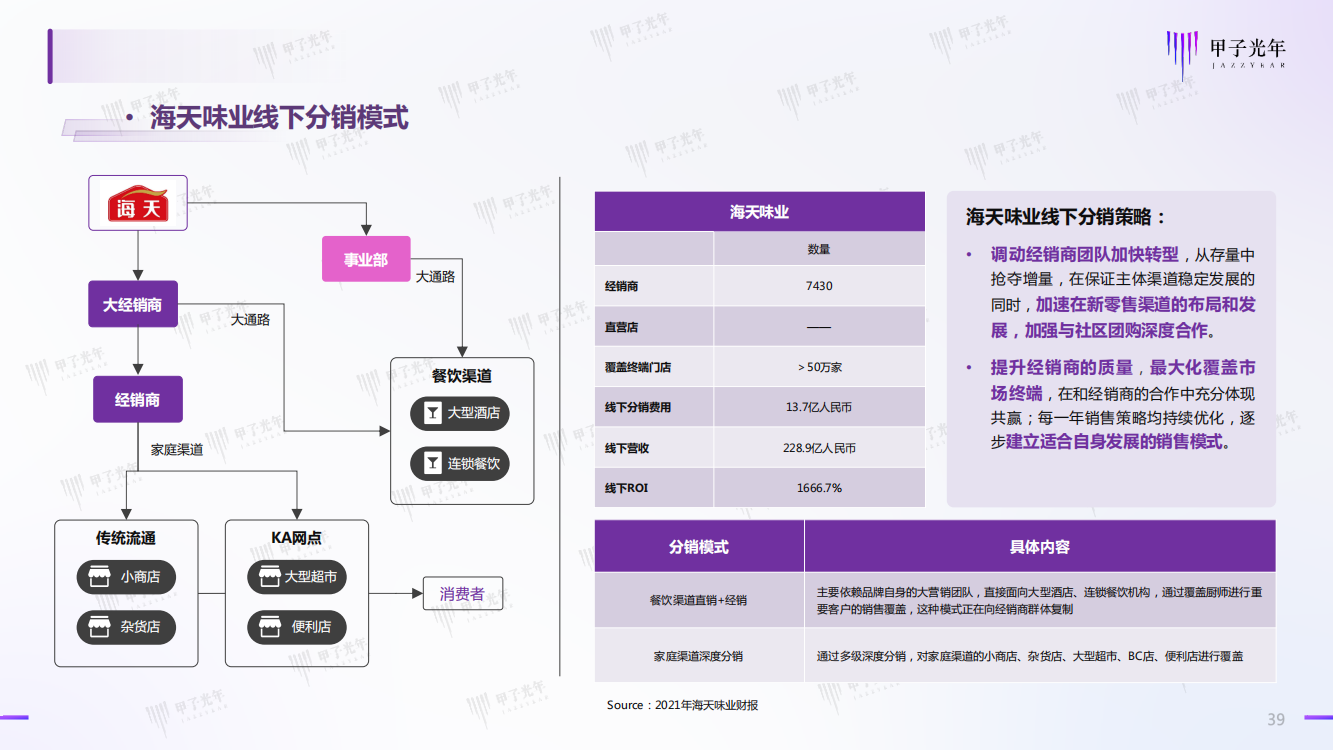
Task: Click the 海天味业 table header
Action: tap(760, 212)
